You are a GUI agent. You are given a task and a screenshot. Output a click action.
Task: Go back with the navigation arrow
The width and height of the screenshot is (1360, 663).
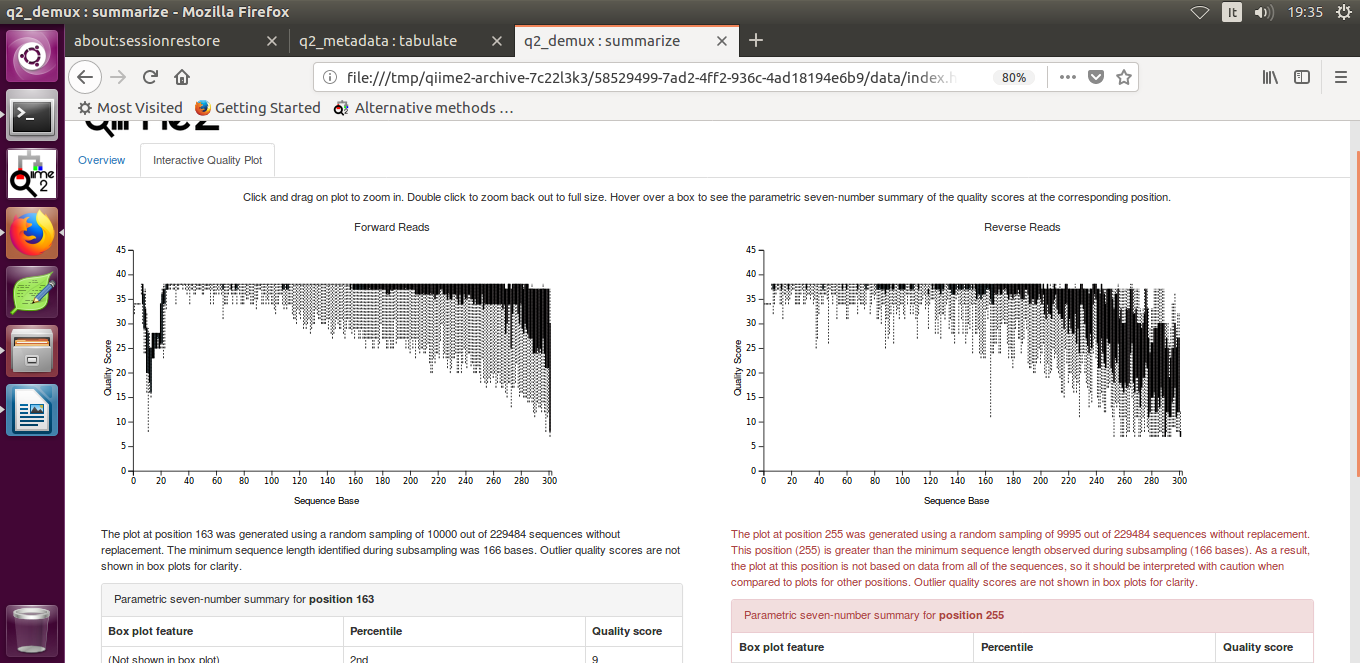tap(85, 76)
